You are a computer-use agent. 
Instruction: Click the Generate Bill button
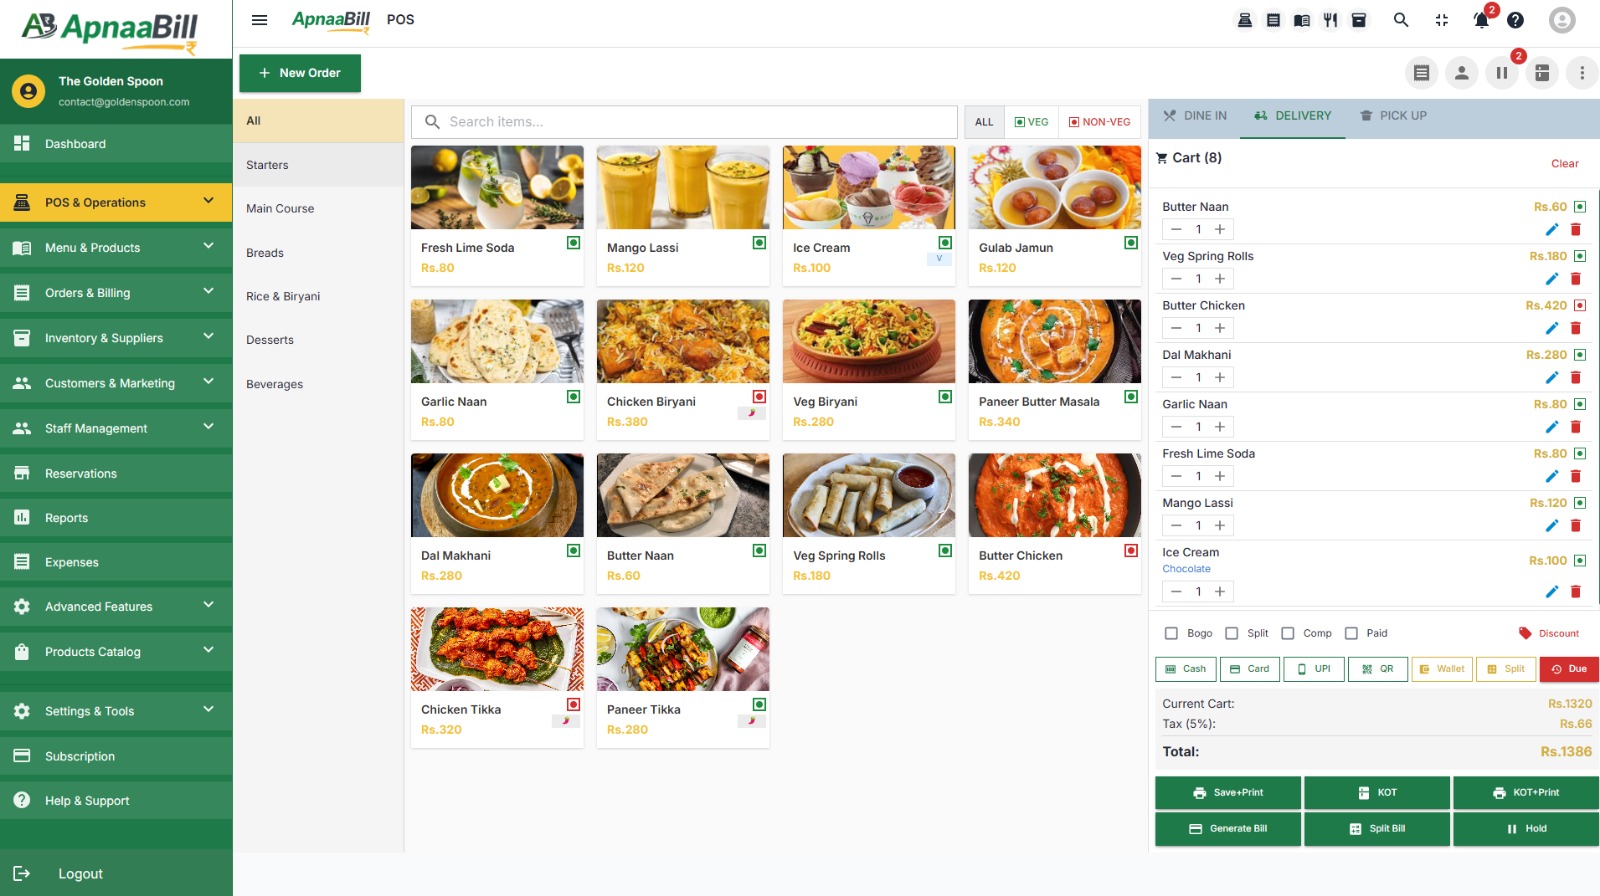click(1228, 829)
